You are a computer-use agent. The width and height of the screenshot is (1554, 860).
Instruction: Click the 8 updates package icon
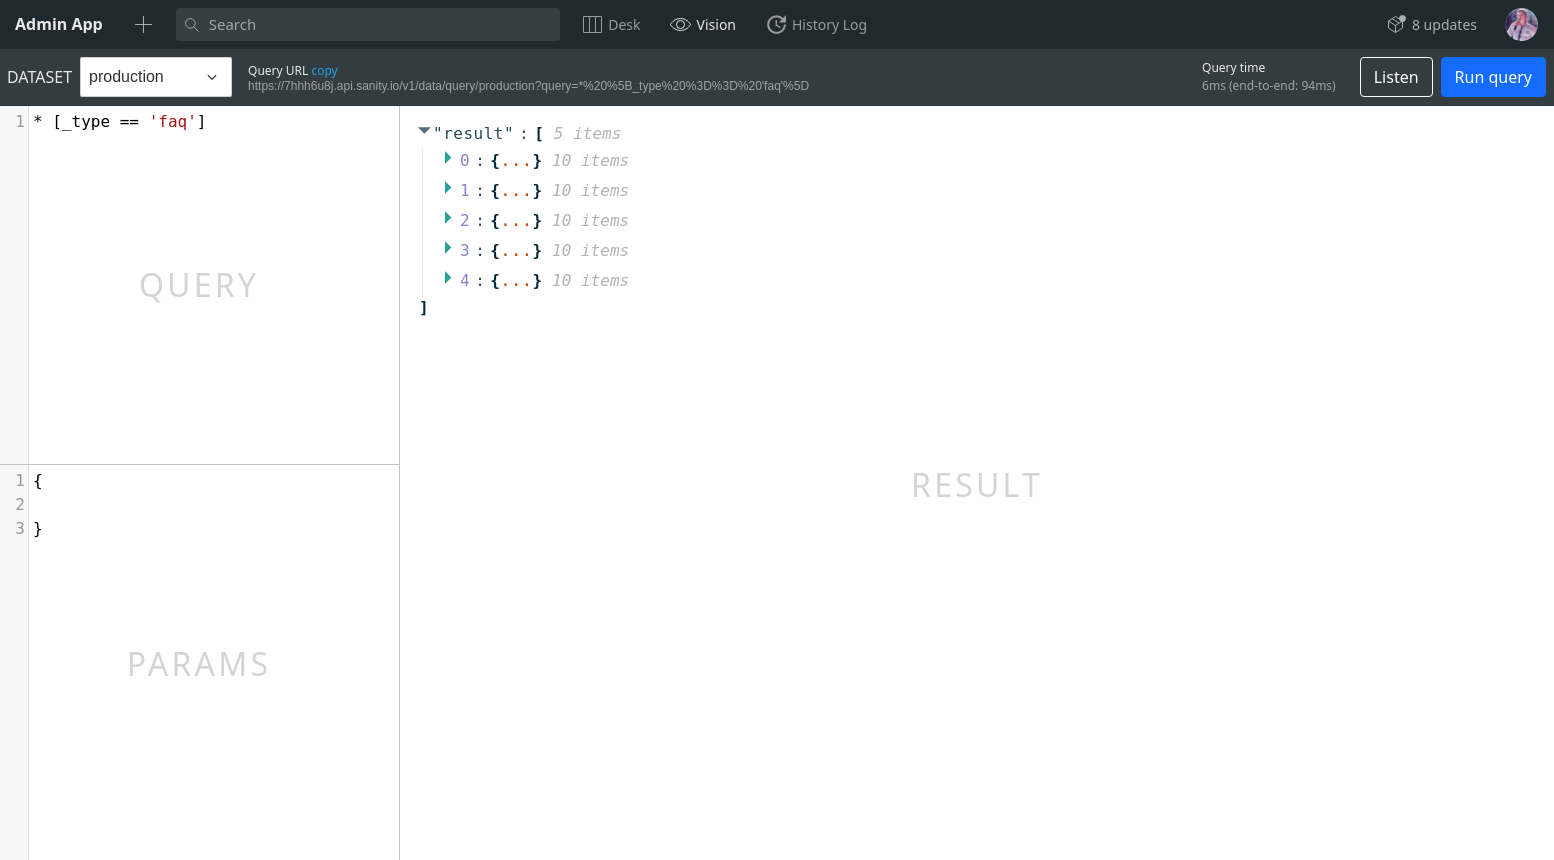click(x=1396, y=24)
